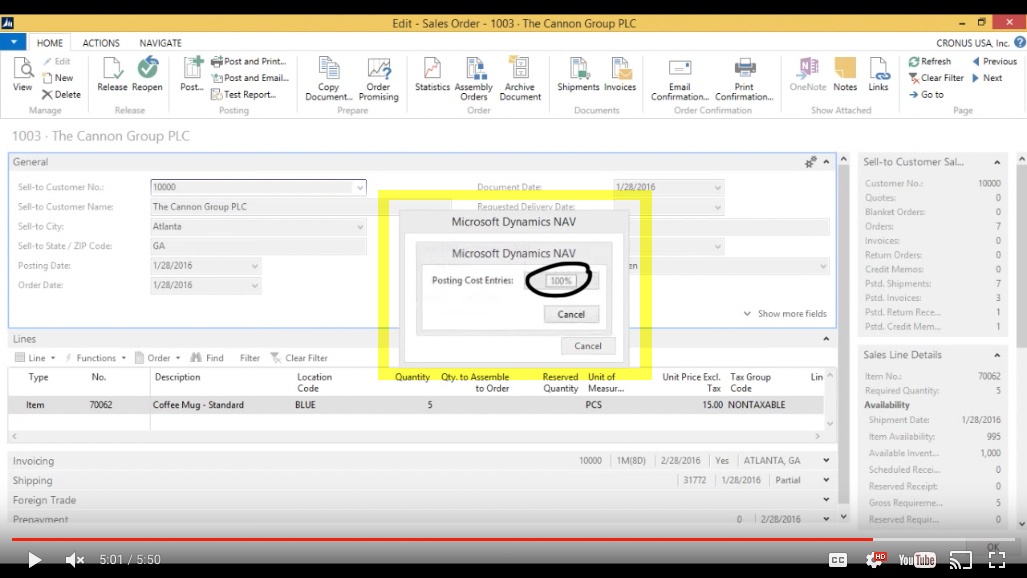Open the Document Date dropdown
Image resolution: width=1027 pixels, height=578 pixels.
coord(717,187)
